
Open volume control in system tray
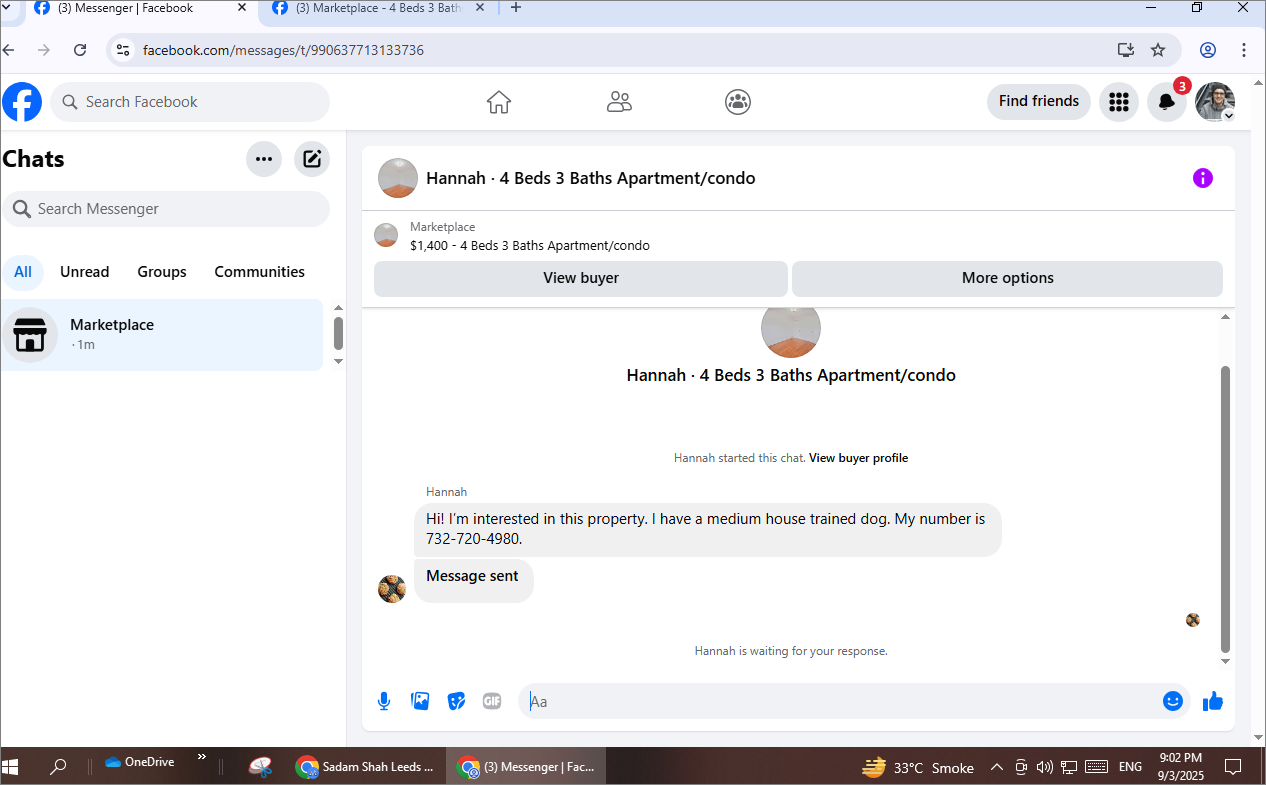coord(1045,767)
